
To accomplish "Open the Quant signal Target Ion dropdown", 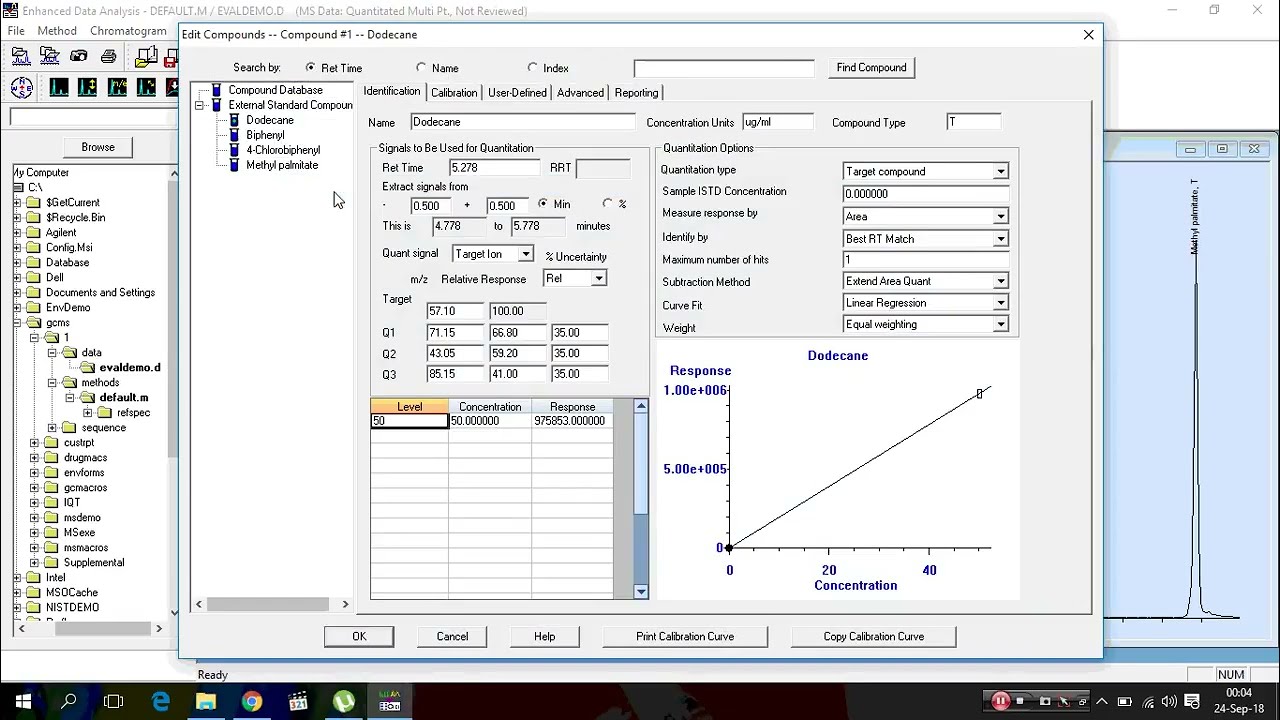I will [x=525, y=254].
